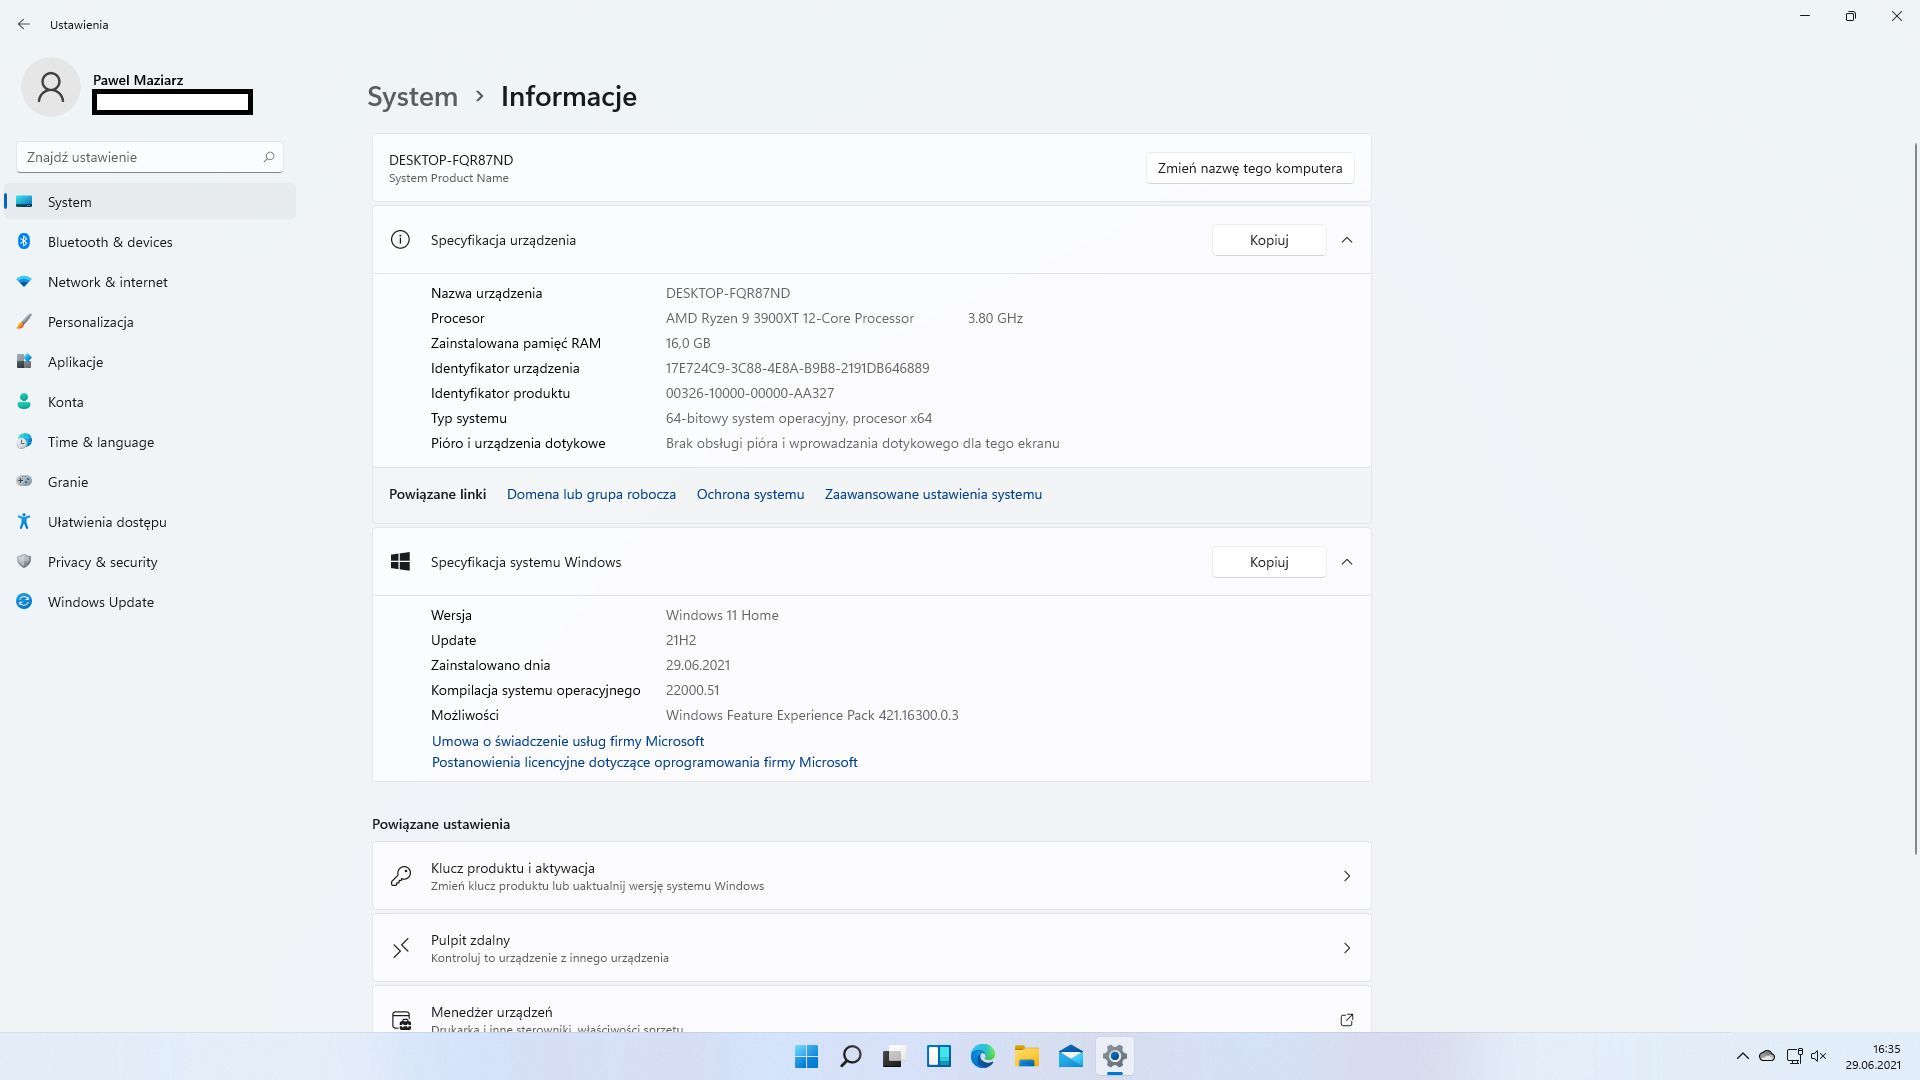The height and width of the screenshot is (1080, 1920).
Task: Show hidden tray icons chevron
Action: pyautogui.click(x=1742, y=1056)
